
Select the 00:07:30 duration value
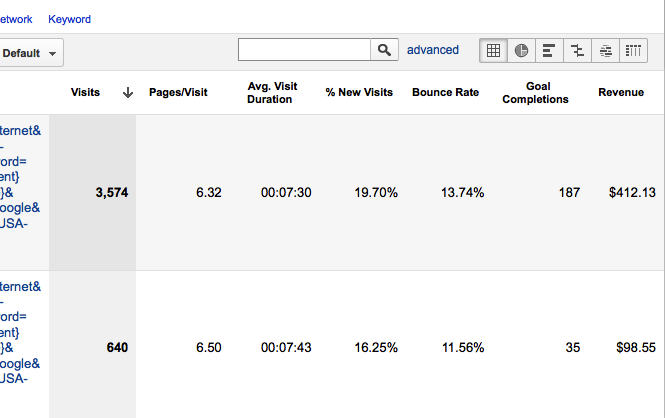[286, 193]
